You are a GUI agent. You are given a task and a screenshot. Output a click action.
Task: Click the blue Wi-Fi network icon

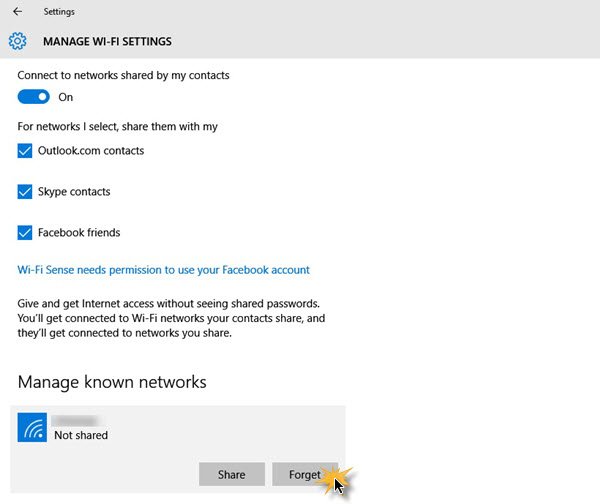[34, 428]
